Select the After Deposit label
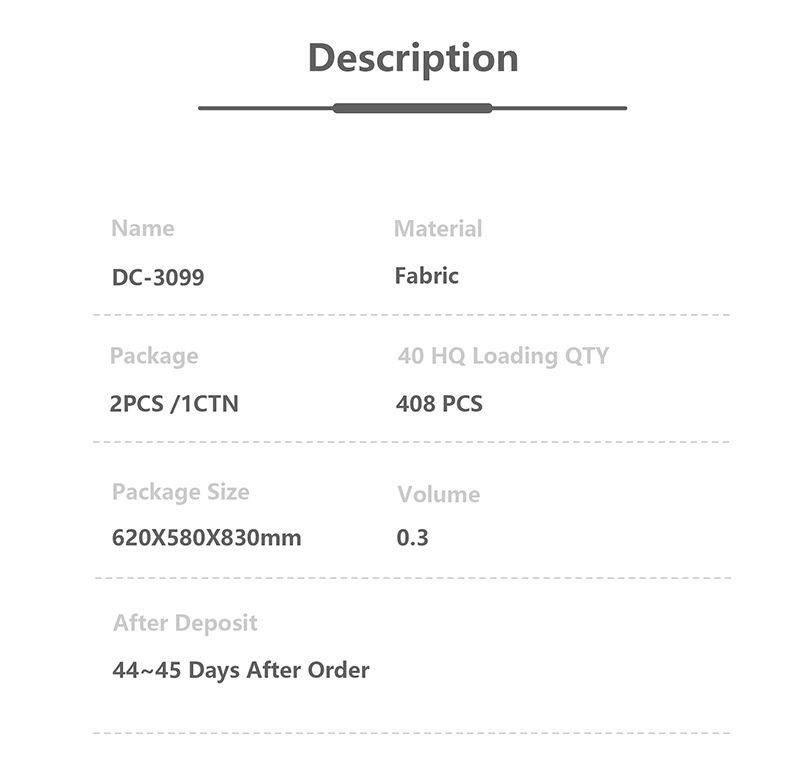This screenshot has height=773, width=800. tap(185, 623)
